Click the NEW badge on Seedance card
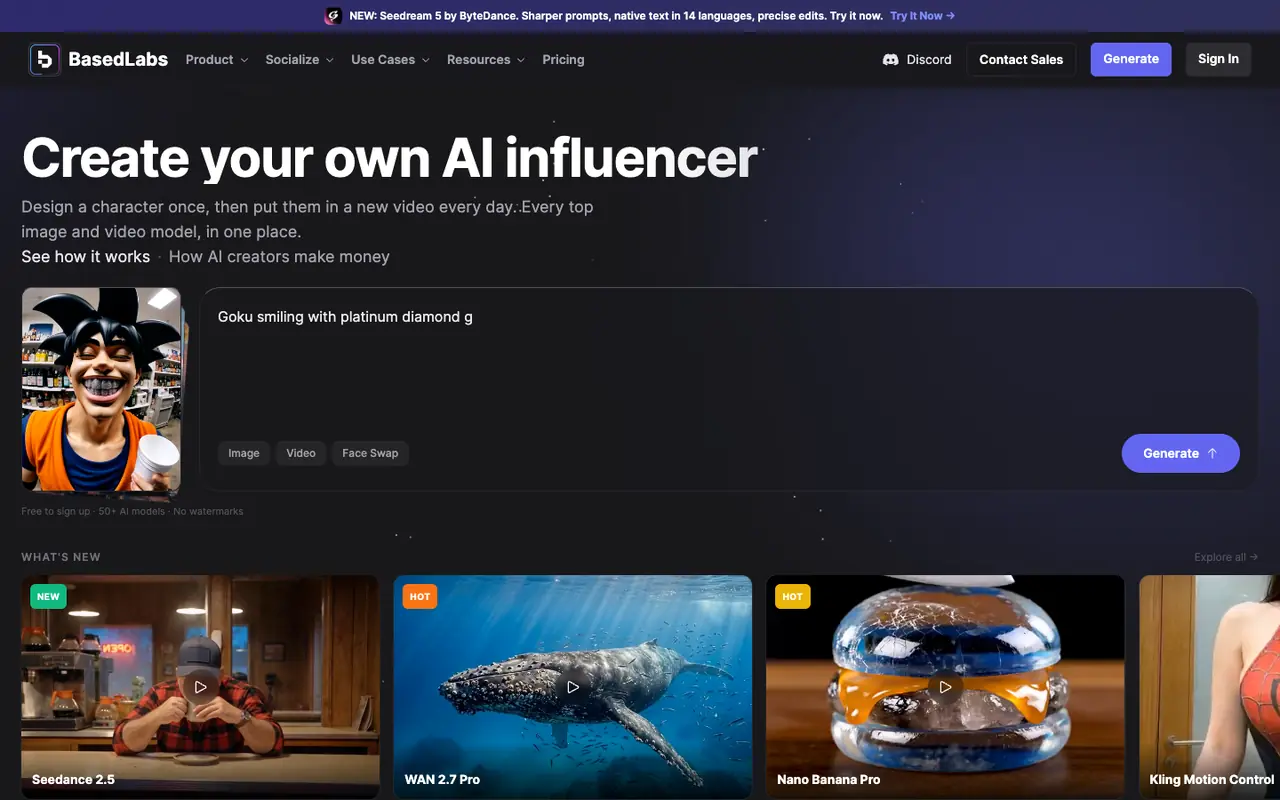 [x=48, y=597]
